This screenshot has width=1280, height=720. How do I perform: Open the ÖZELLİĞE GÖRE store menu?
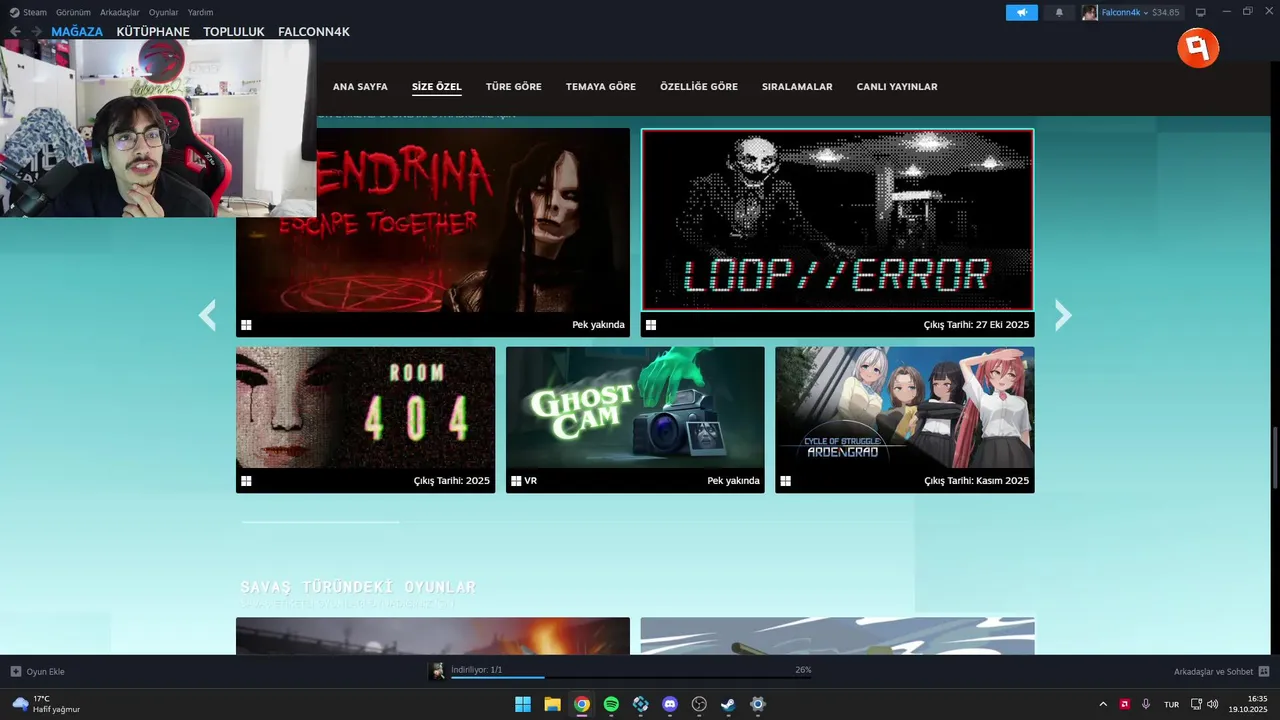click(x=699, y=87)
